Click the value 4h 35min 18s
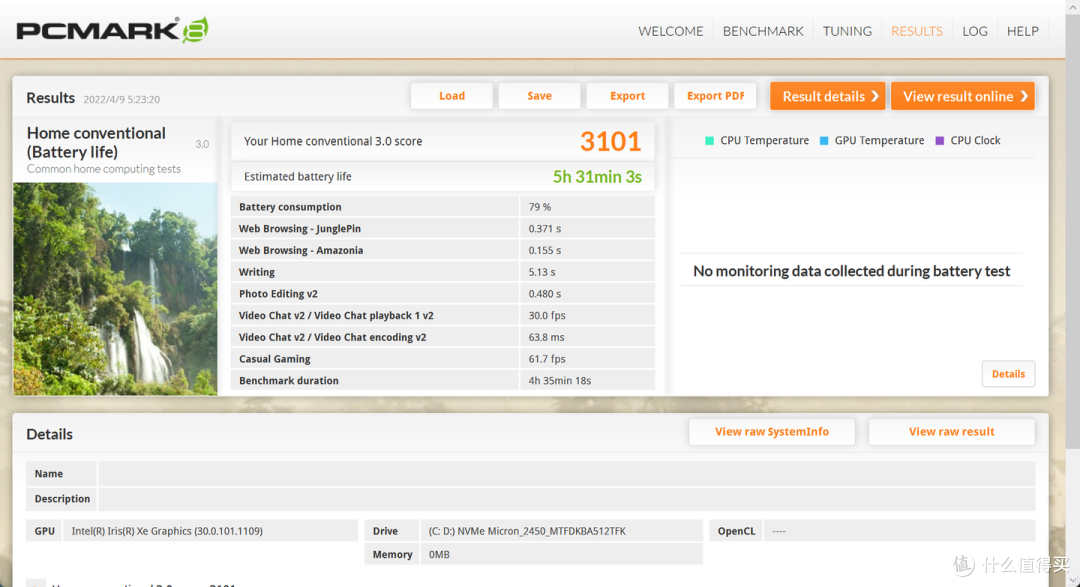1080x587 pixels. [x=560, y=380]
